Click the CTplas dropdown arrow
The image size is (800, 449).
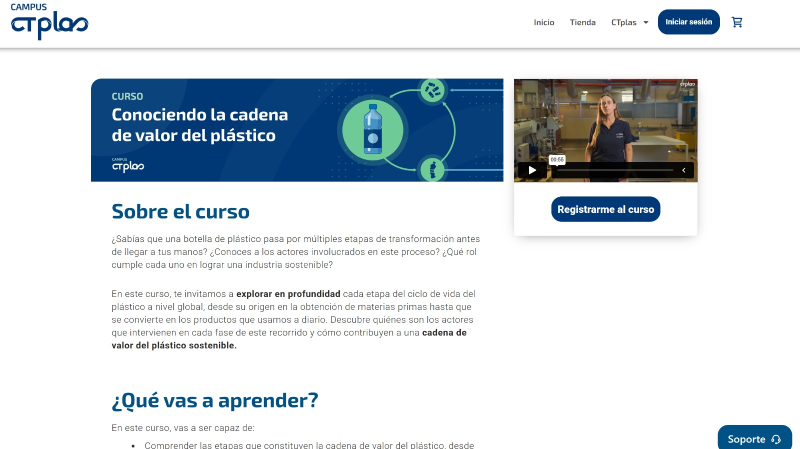tap(646, 22)
